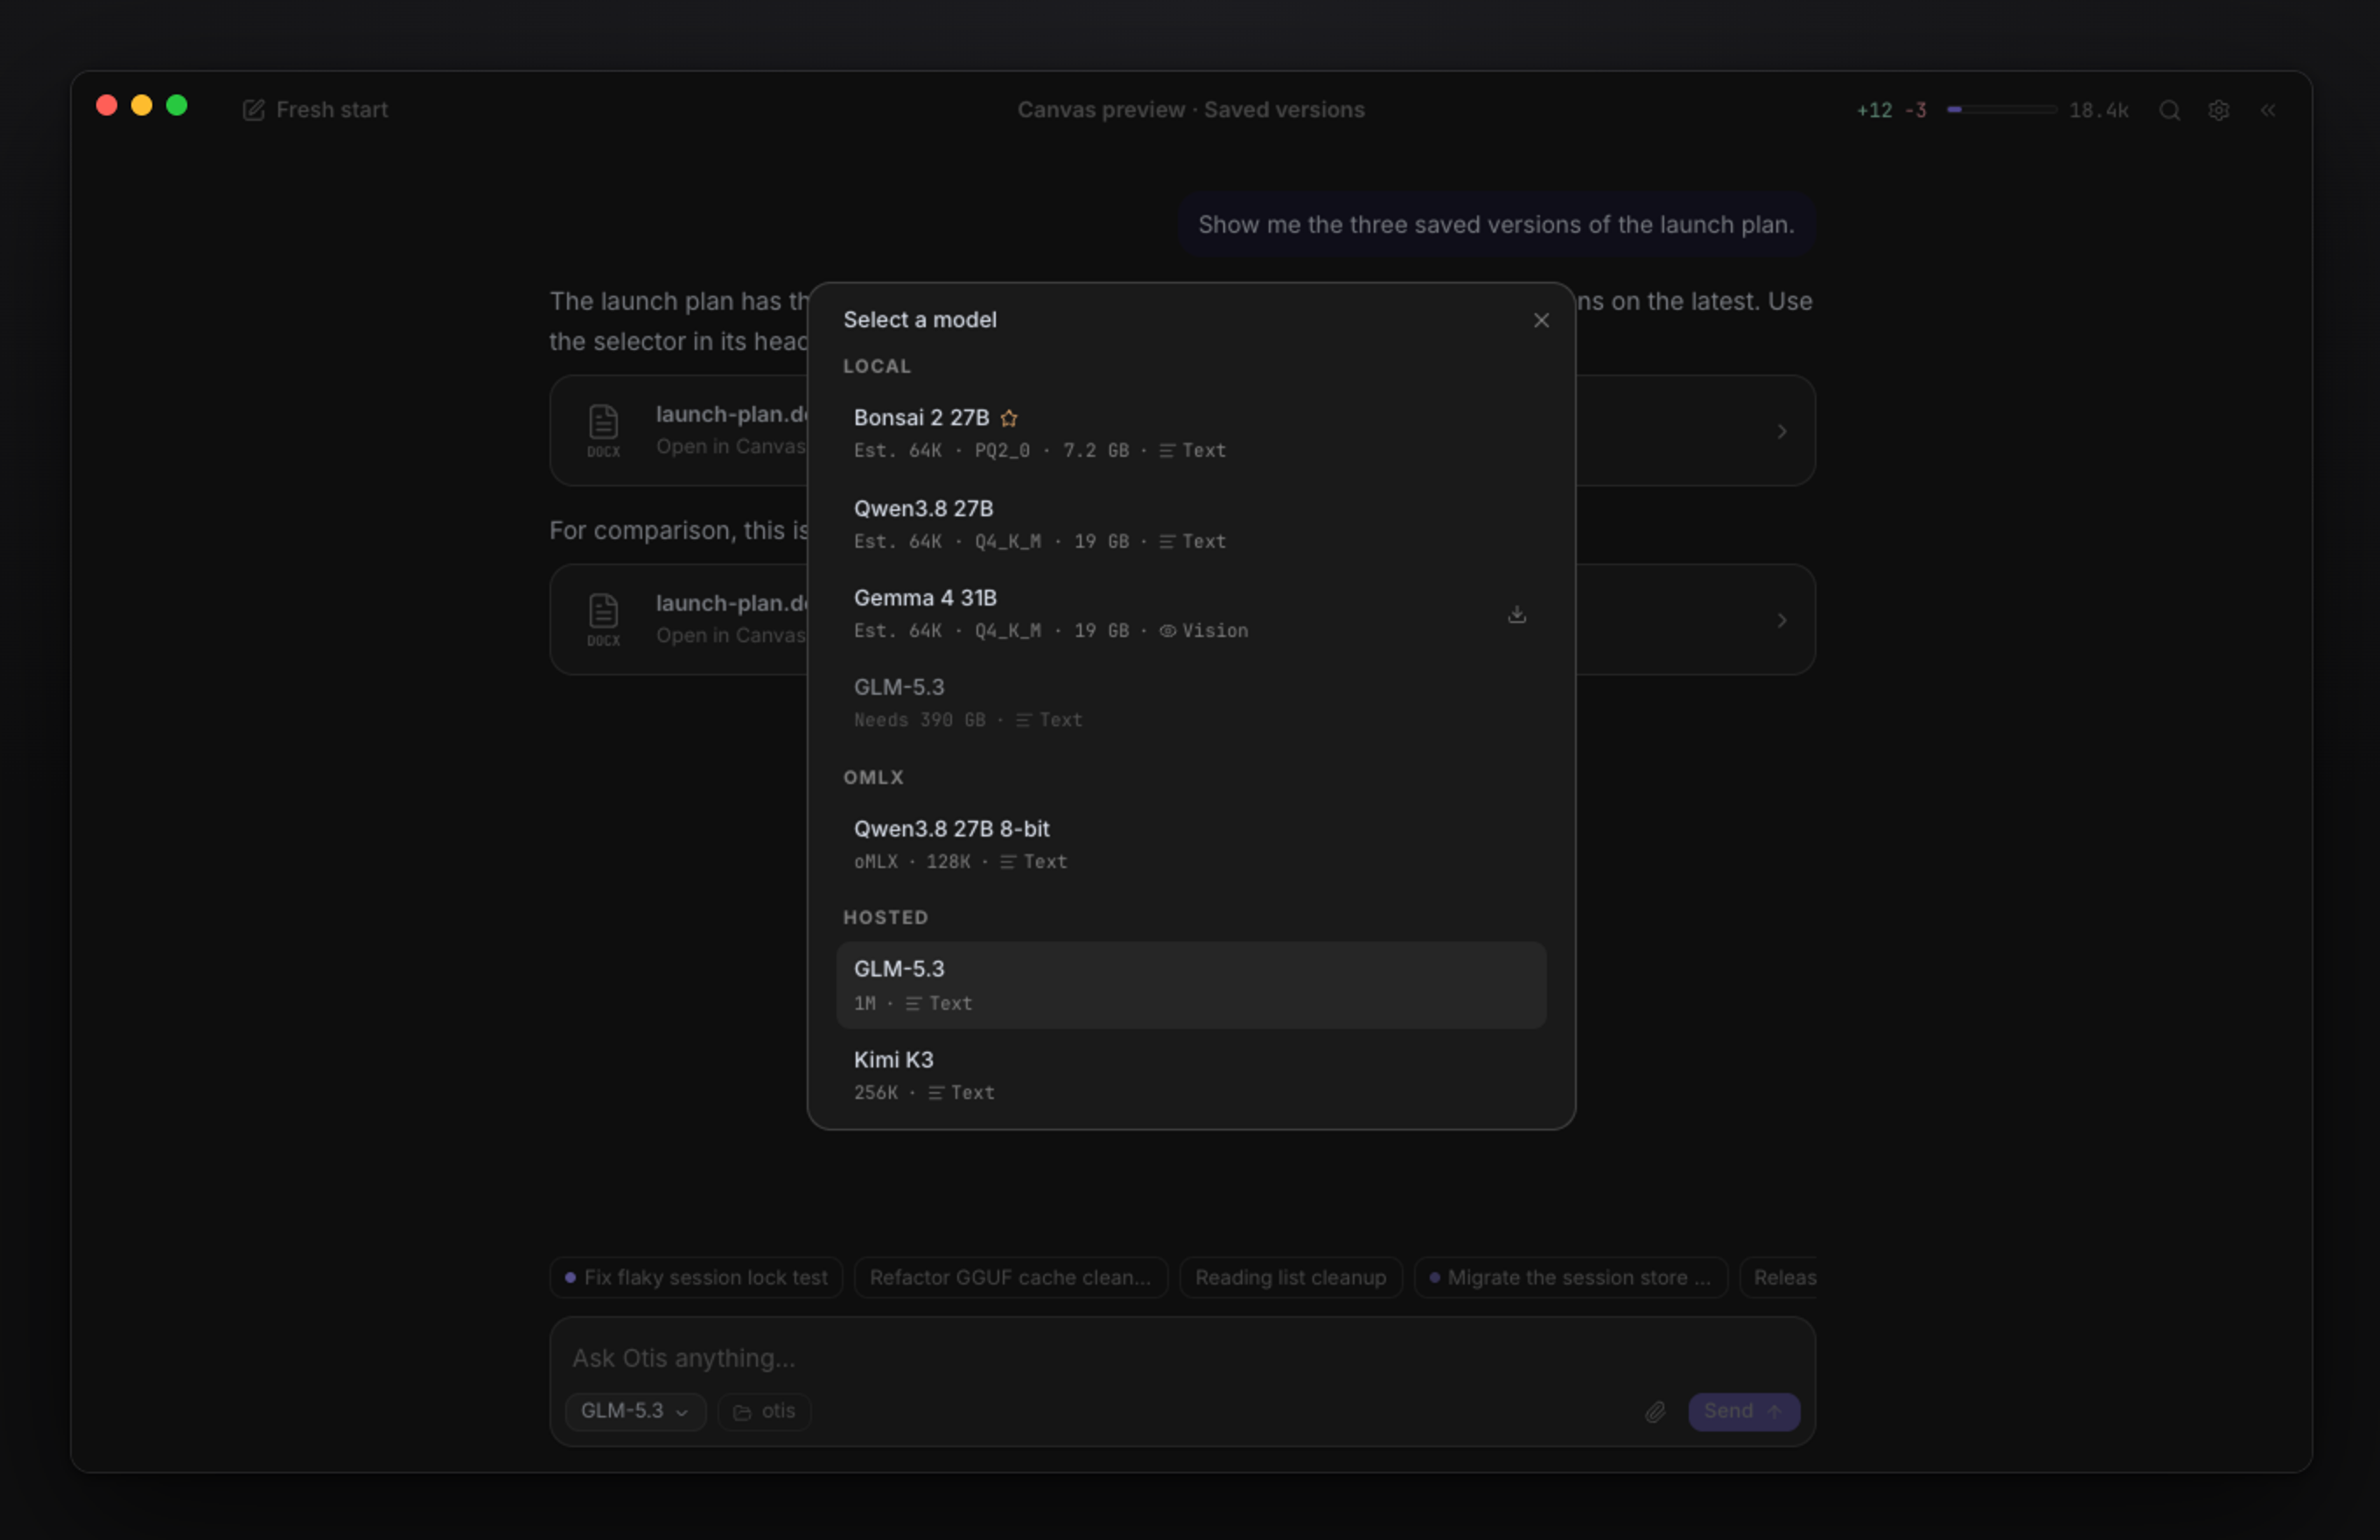Open the Migrate the session store chip
The width and height of the screenshot is (2380, 1540).
point(1570,1277)
